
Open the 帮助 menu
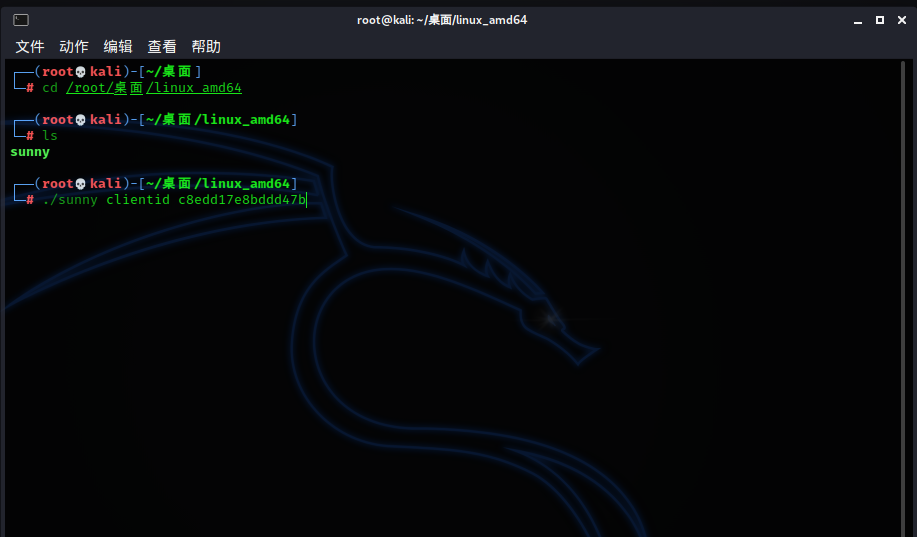(x=206, y=47)
